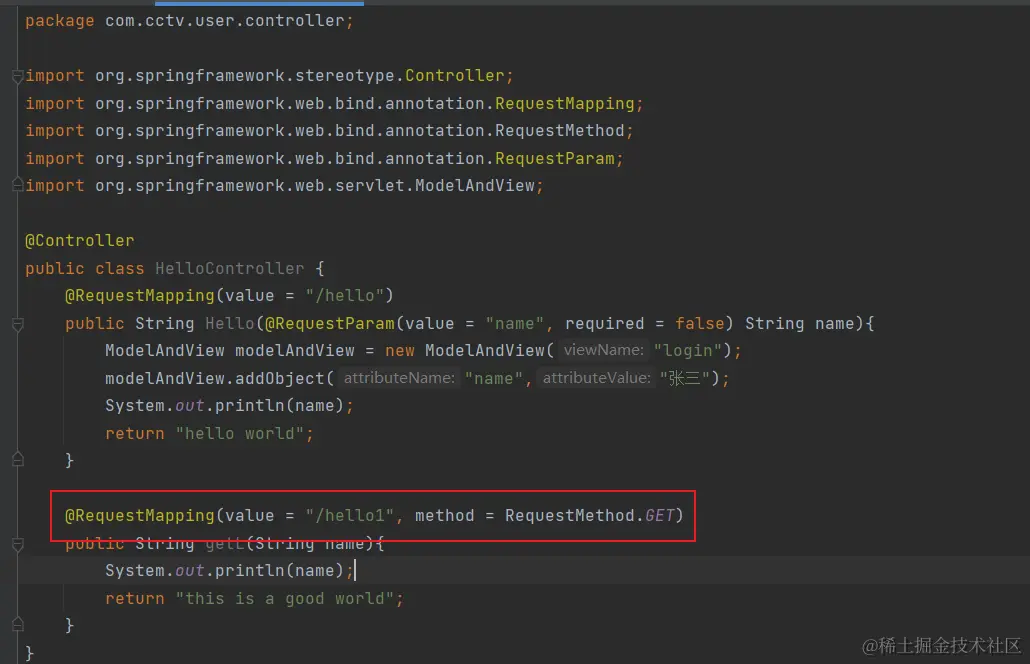This screenshot has width=1030, height=664.
Task: Click RequestParam in the import statement
Action: click(554, 158)
